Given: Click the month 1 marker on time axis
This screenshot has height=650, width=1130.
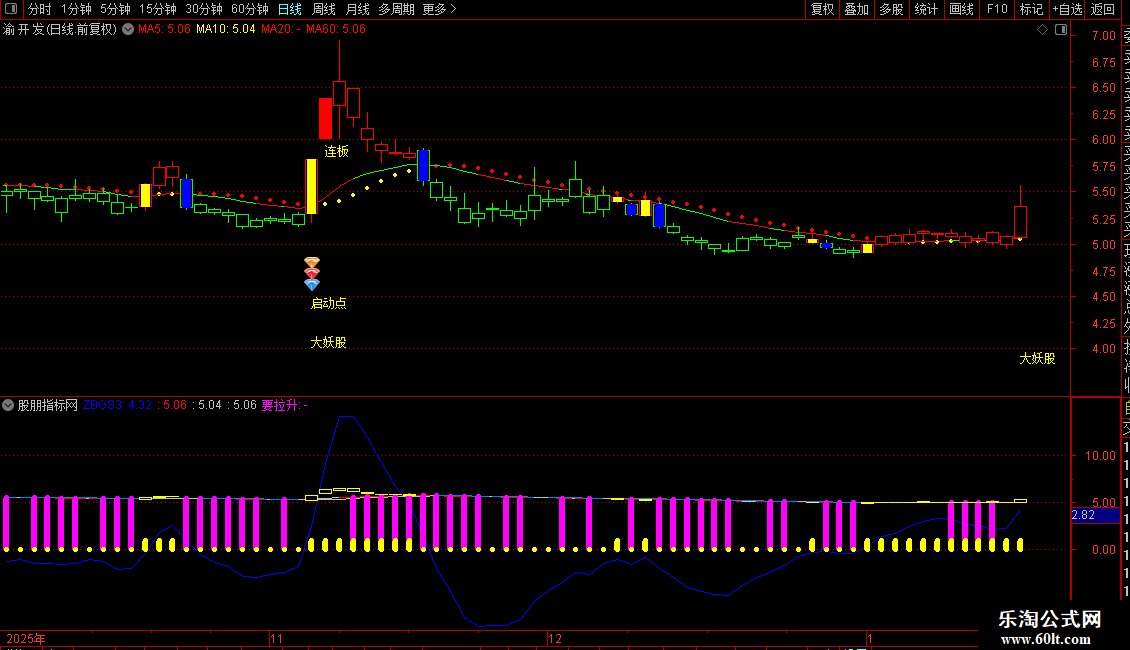Looking at the screenshot, I should [870, 639].
